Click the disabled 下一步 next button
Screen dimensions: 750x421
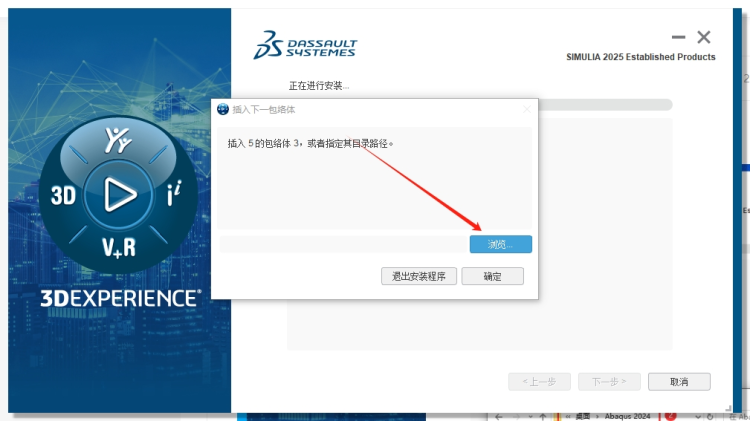coord(609,381)
